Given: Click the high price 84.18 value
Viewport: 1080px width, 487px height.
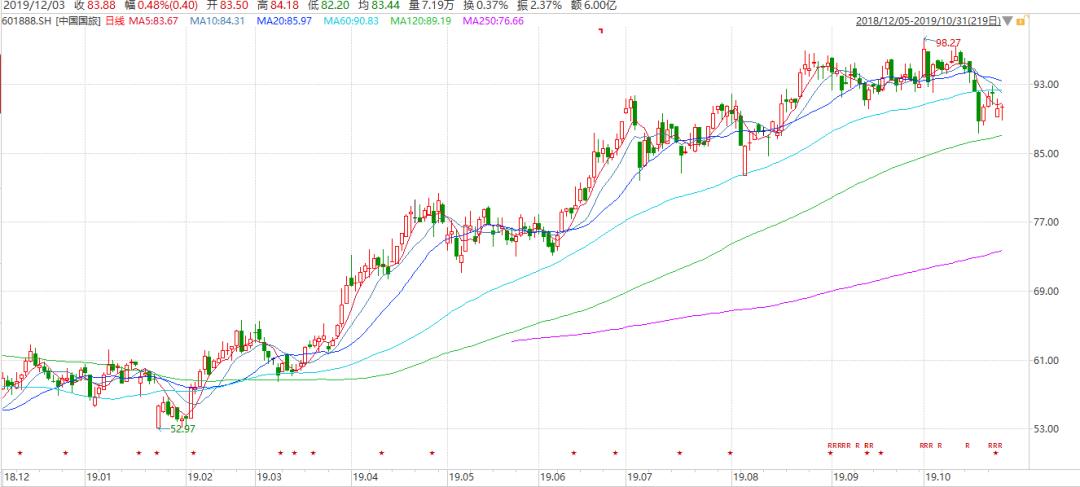Looking at the screenshot, I should 284,6.
